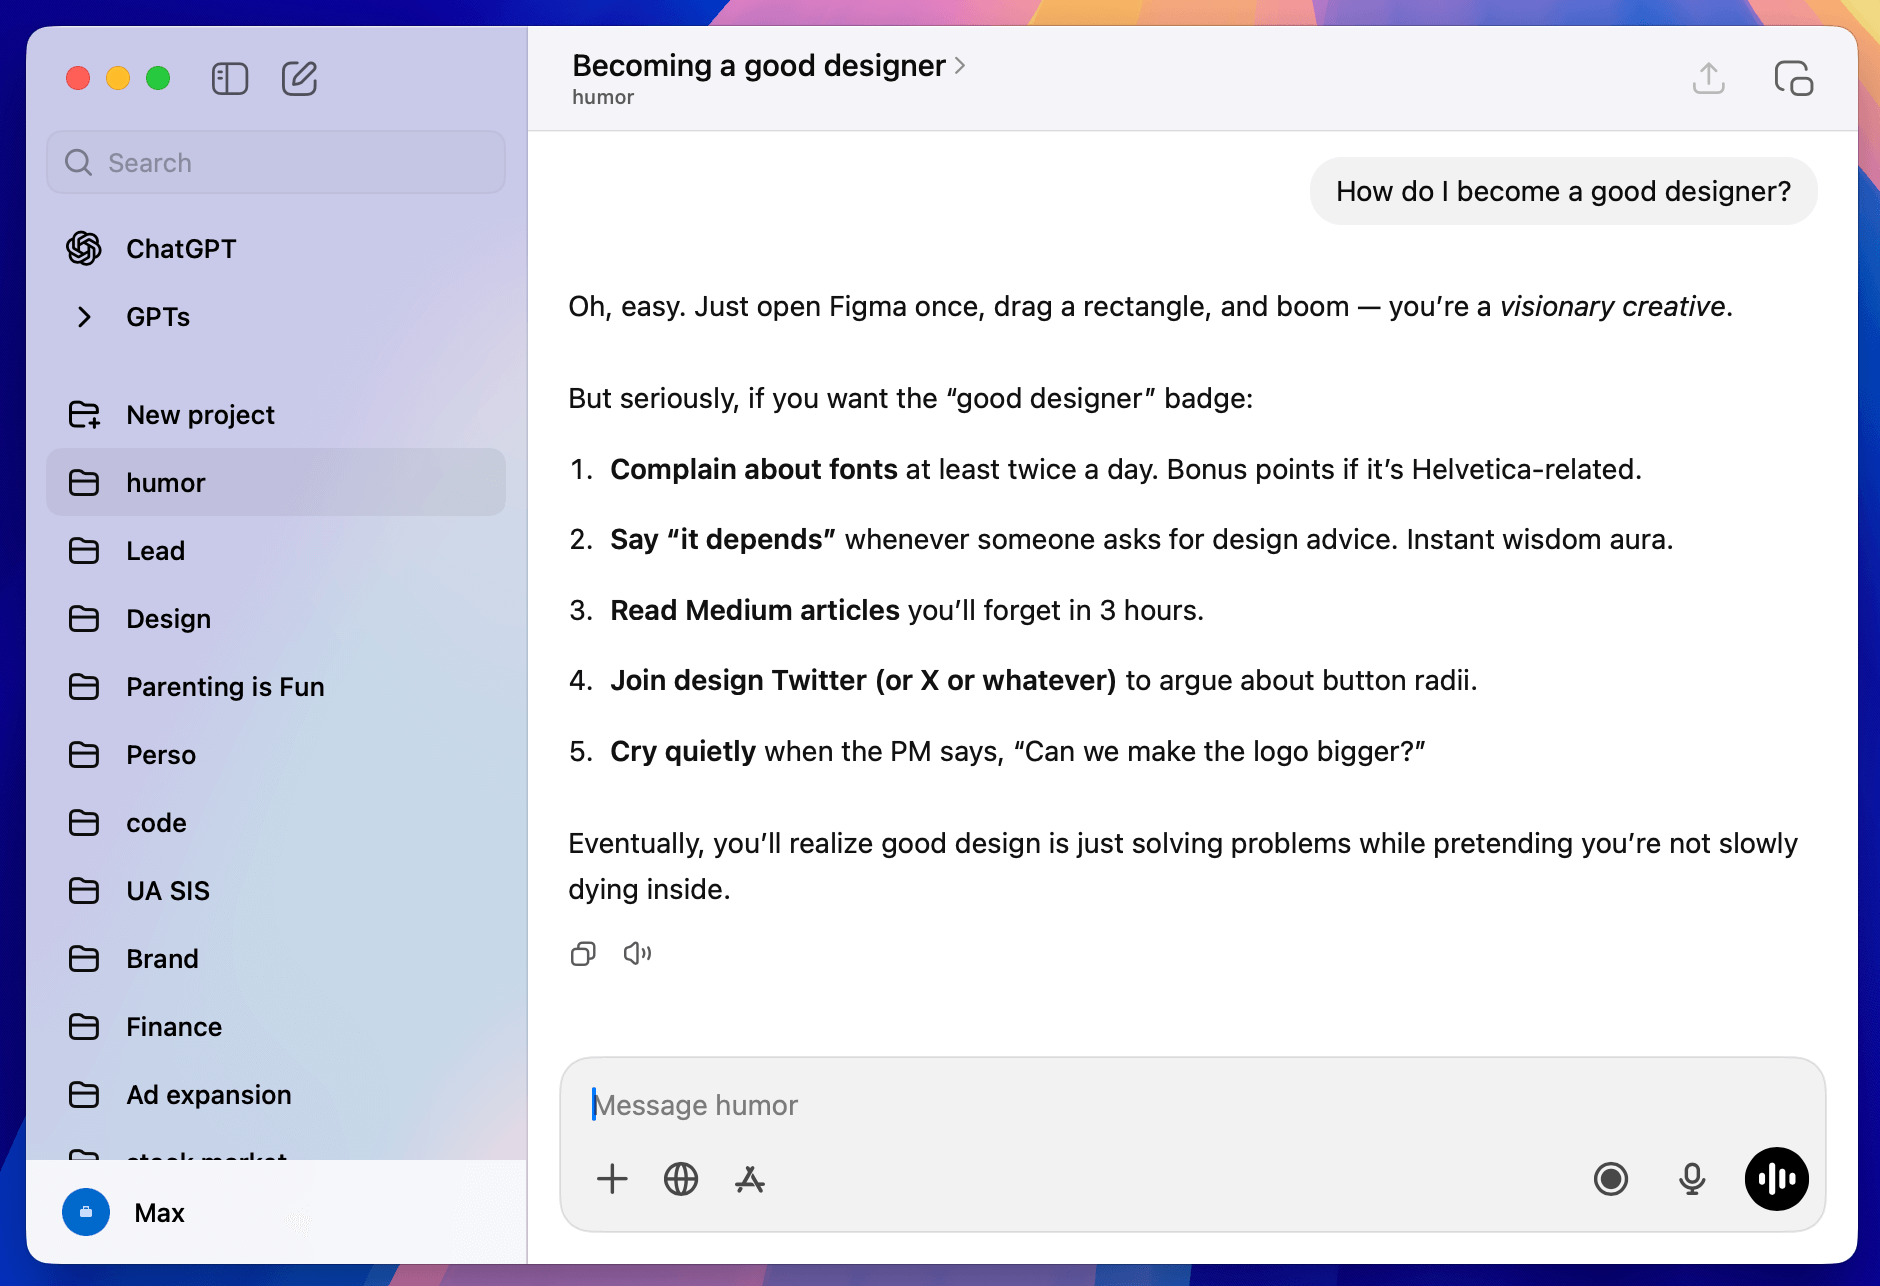Click the record circle icon
The image size is (1880, 1286).
(x=1611, y=1179)
